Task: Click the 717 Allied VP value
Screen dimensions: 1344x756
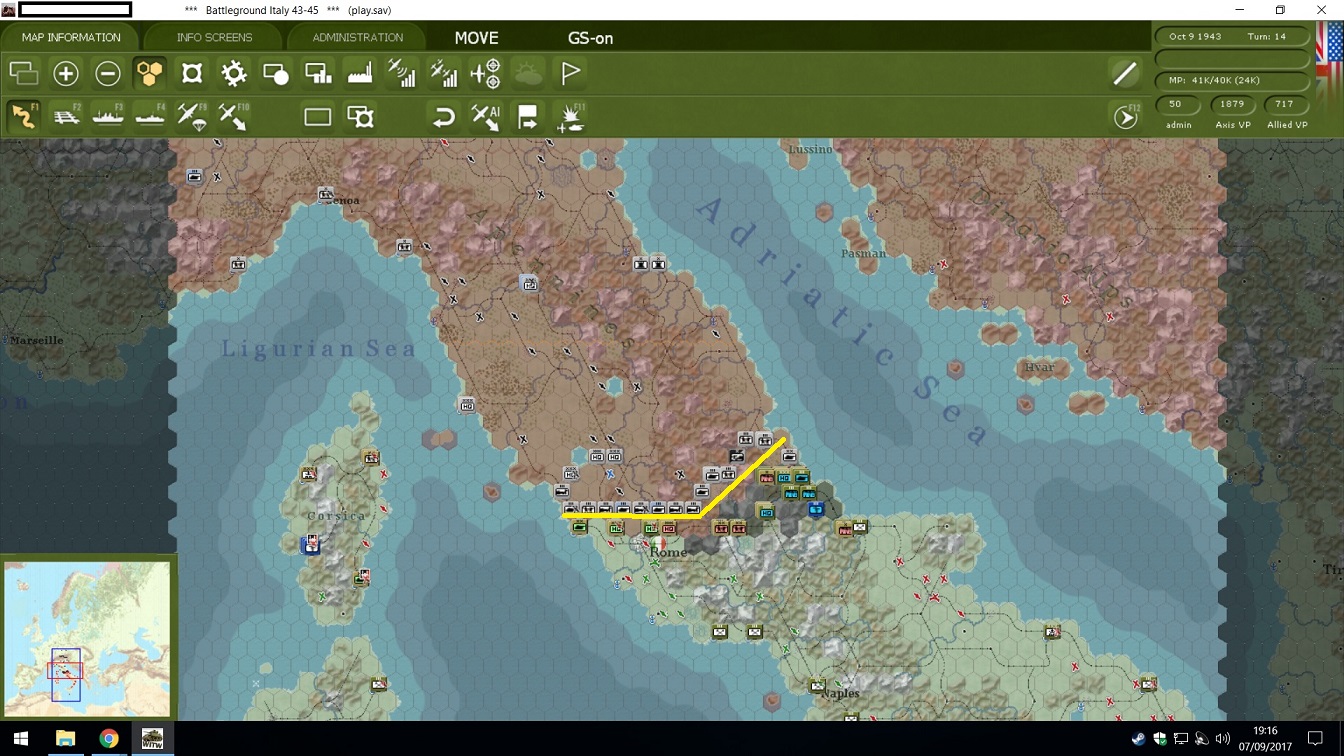Action: [1285, 104]
